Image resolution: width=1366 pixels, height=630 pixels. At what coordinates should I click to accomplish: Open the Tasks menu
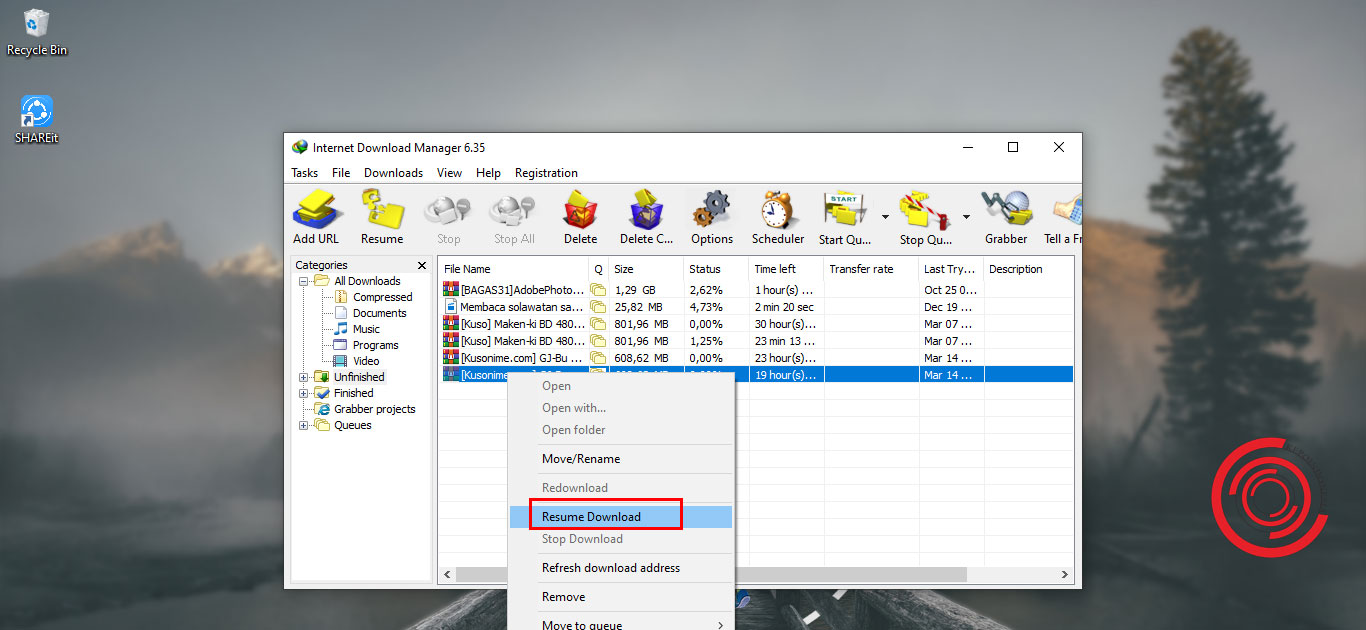(305, 173)
